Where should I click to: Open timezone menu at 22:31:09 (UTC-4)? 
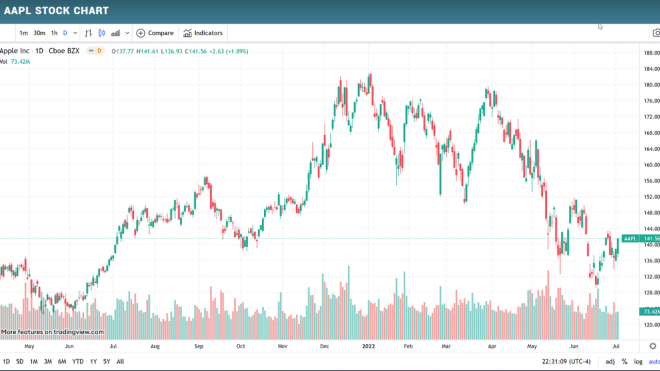(x=566, y=361)
